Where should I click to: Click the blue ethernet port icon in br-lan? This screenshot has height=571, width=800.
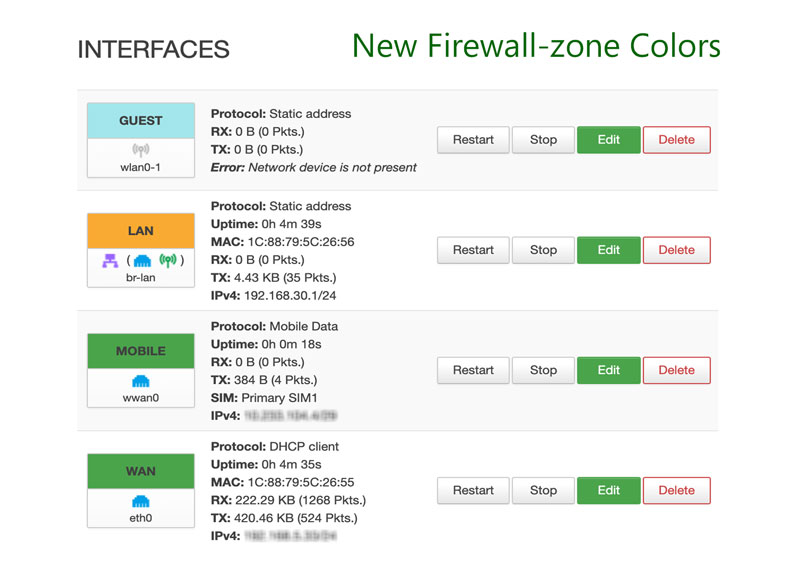142,261
